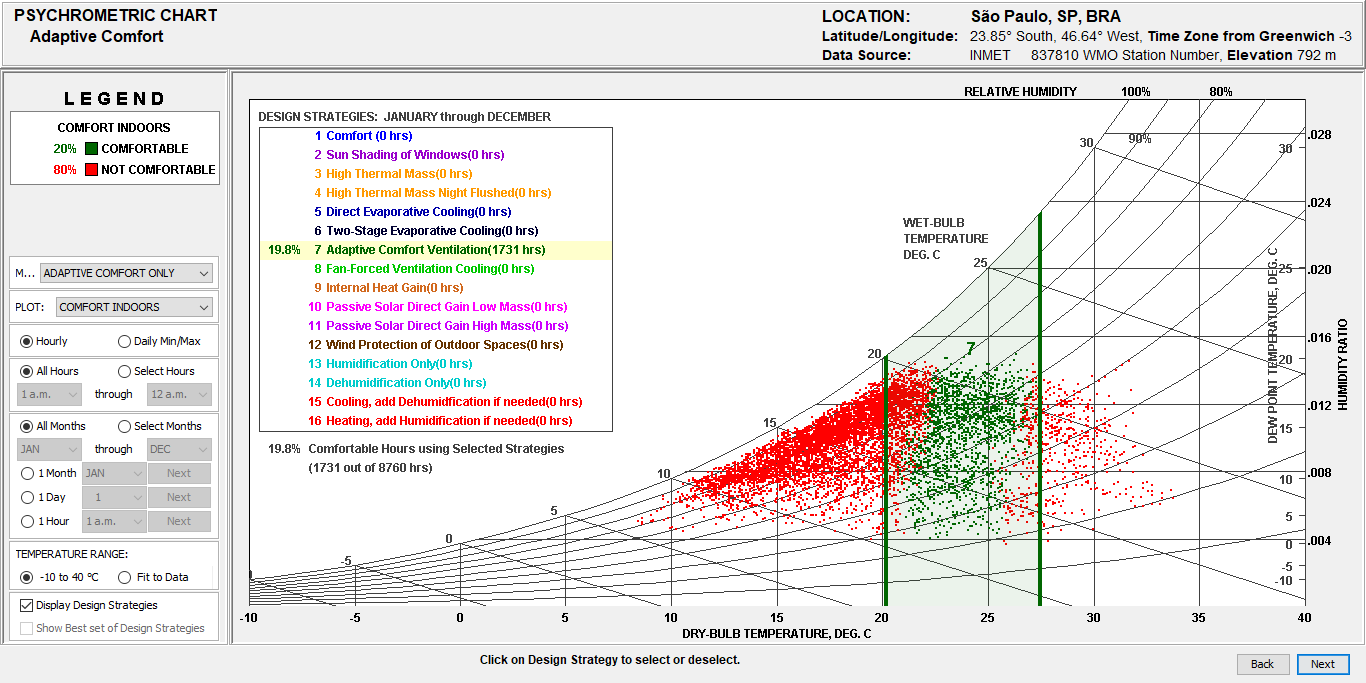The height and width of the screenshot is (683, 1366).
Task: Uncheck Display Design Strategies checkbox
Action: 27,605
